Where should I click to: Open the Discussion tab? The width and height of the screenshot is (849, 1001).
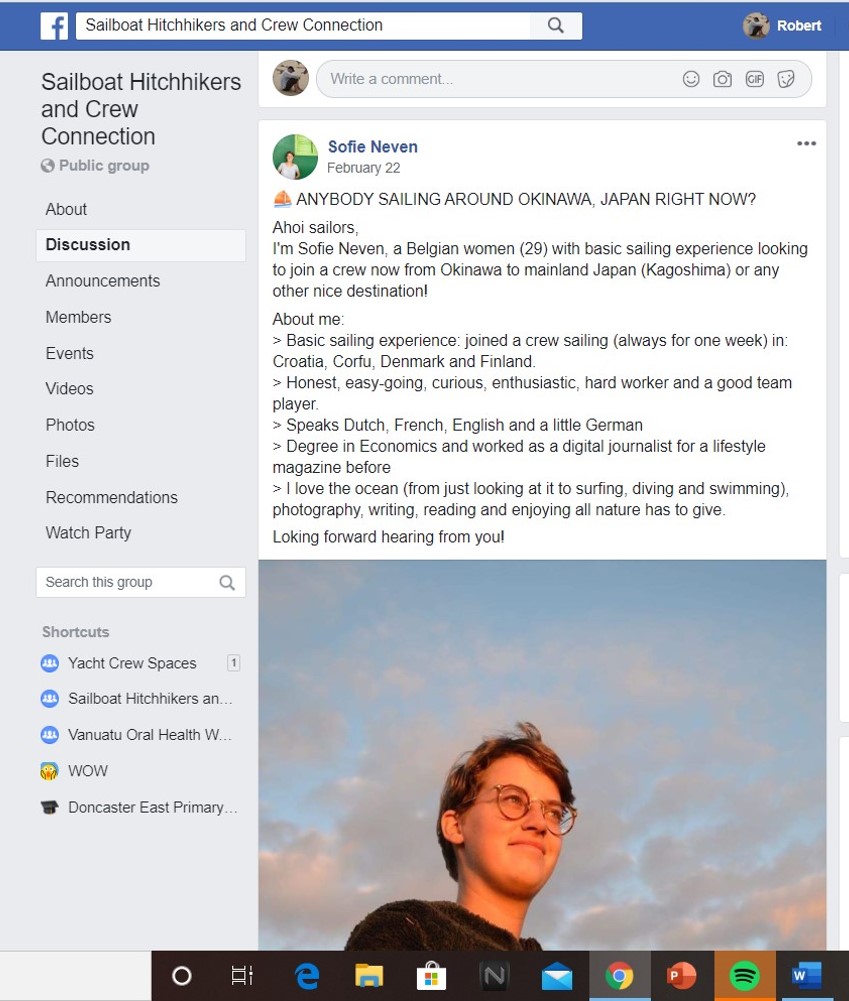pos(88,245)
